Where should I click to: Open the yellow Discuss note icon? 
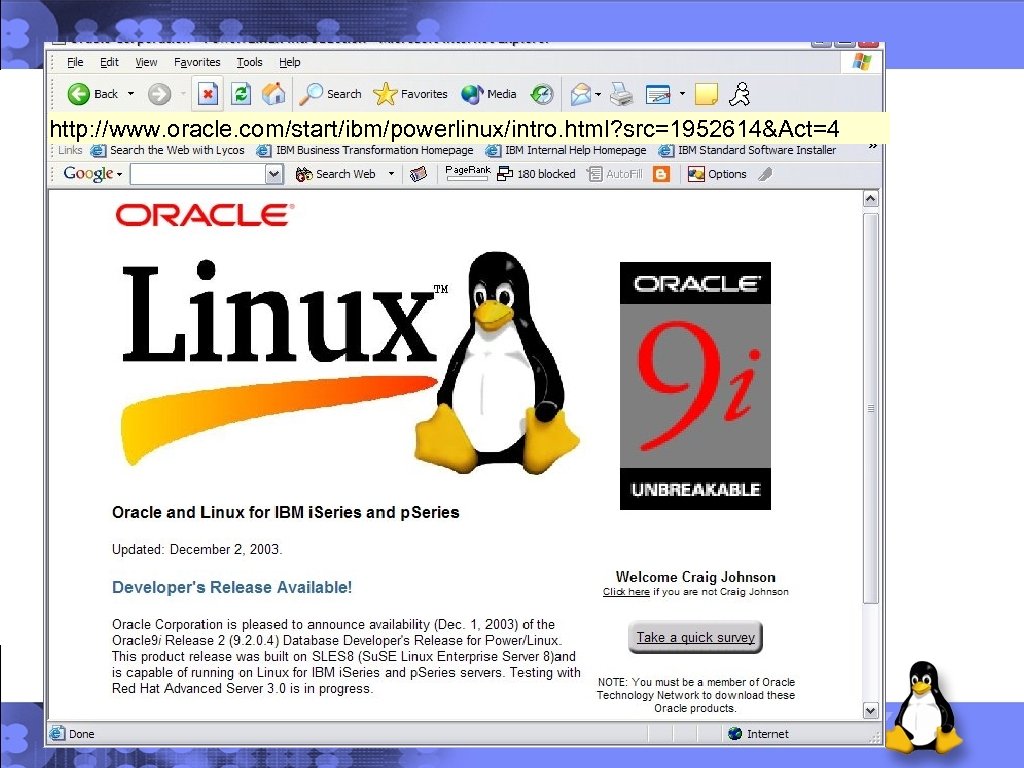(x=706, y=94)
